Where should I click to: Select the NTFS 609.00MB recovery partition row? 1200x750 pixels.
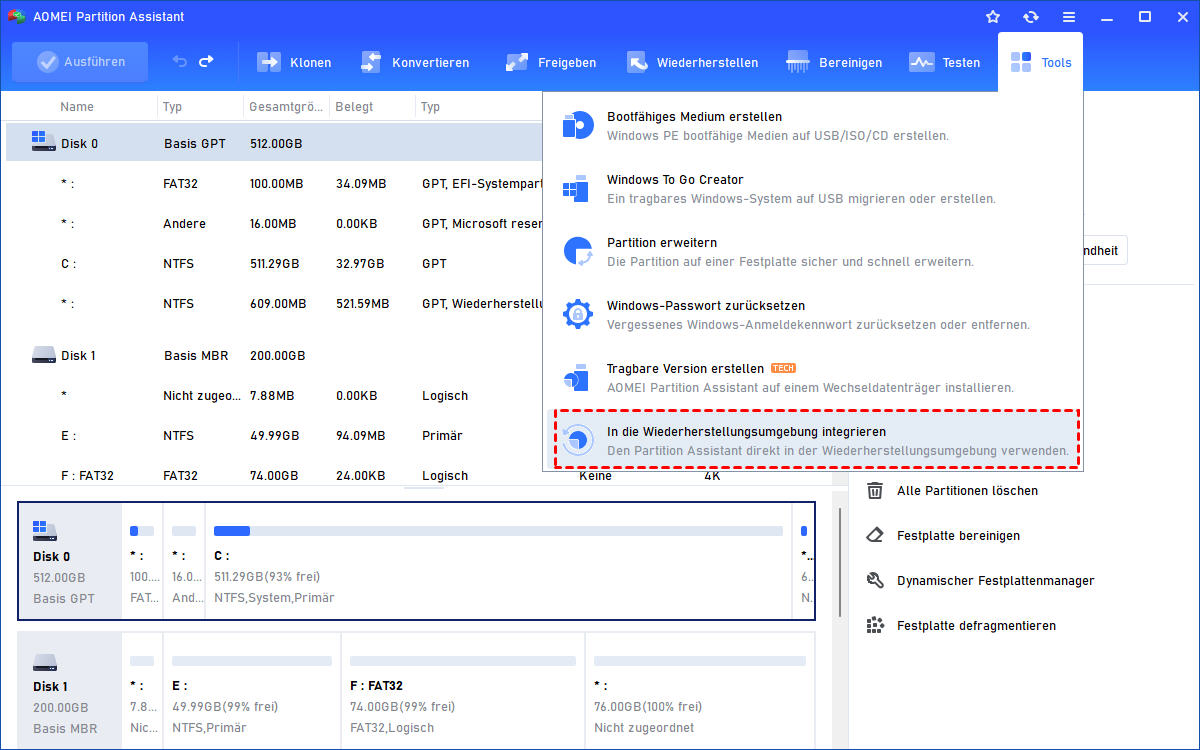[274, 304]
